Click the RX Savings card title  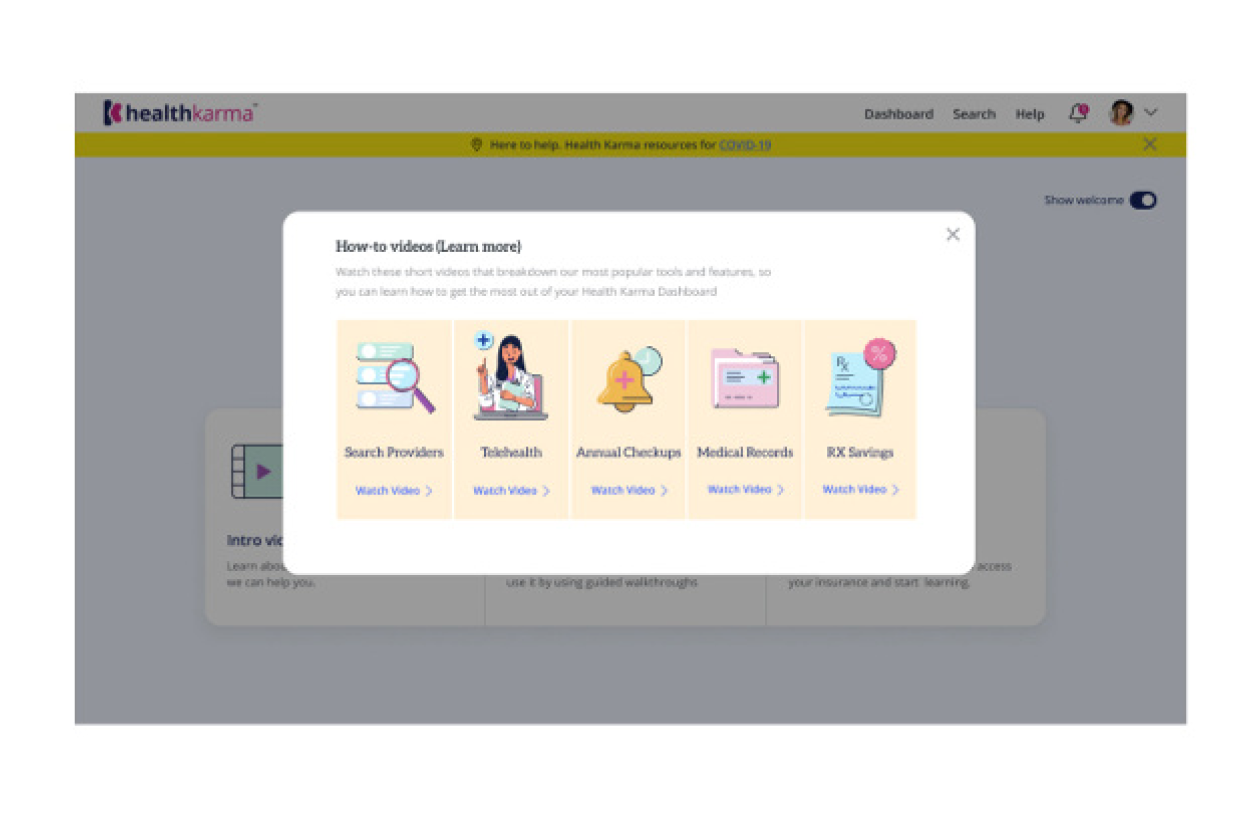coord(860,452)
